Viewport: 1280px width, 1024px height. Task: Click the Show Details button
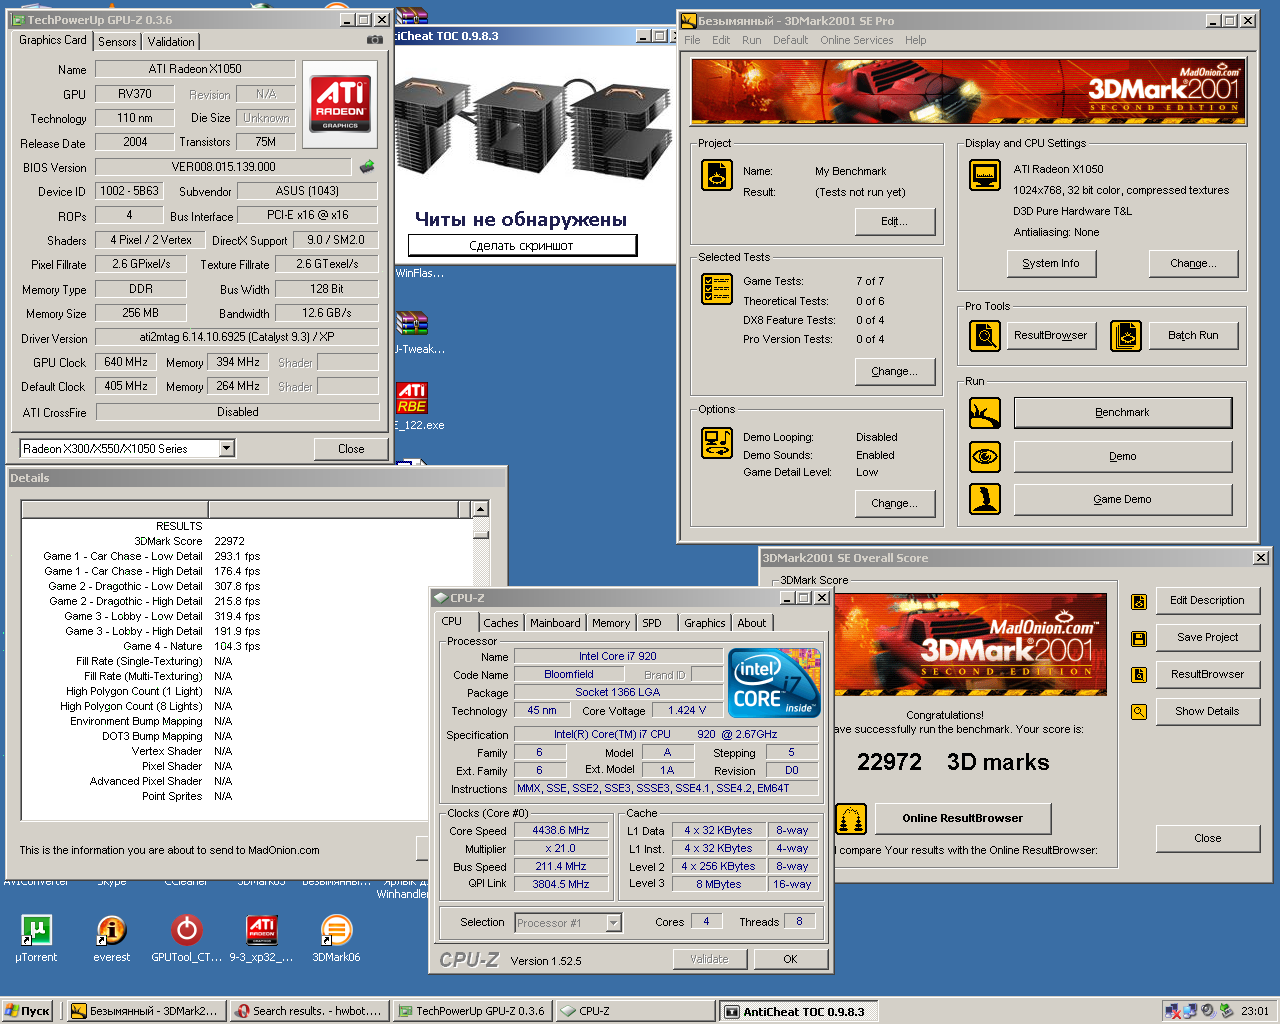click(1207, 712)
